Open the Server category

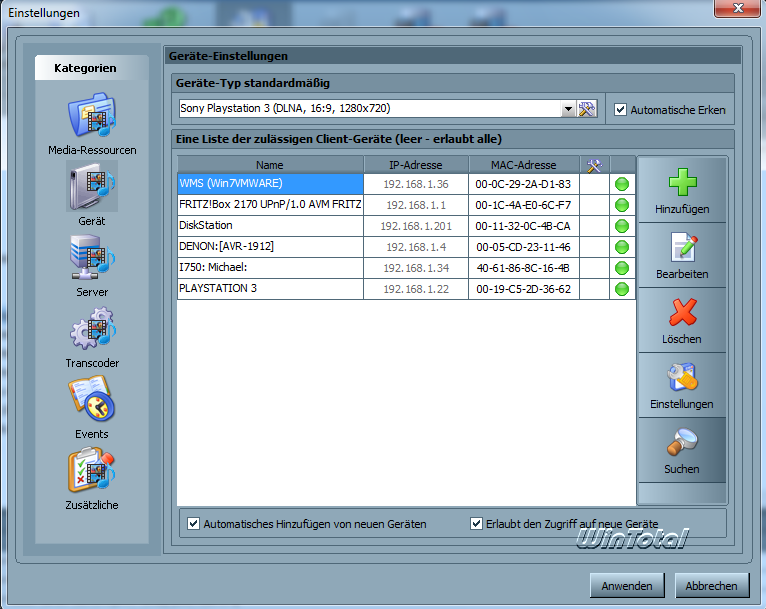tap(92, 266)
